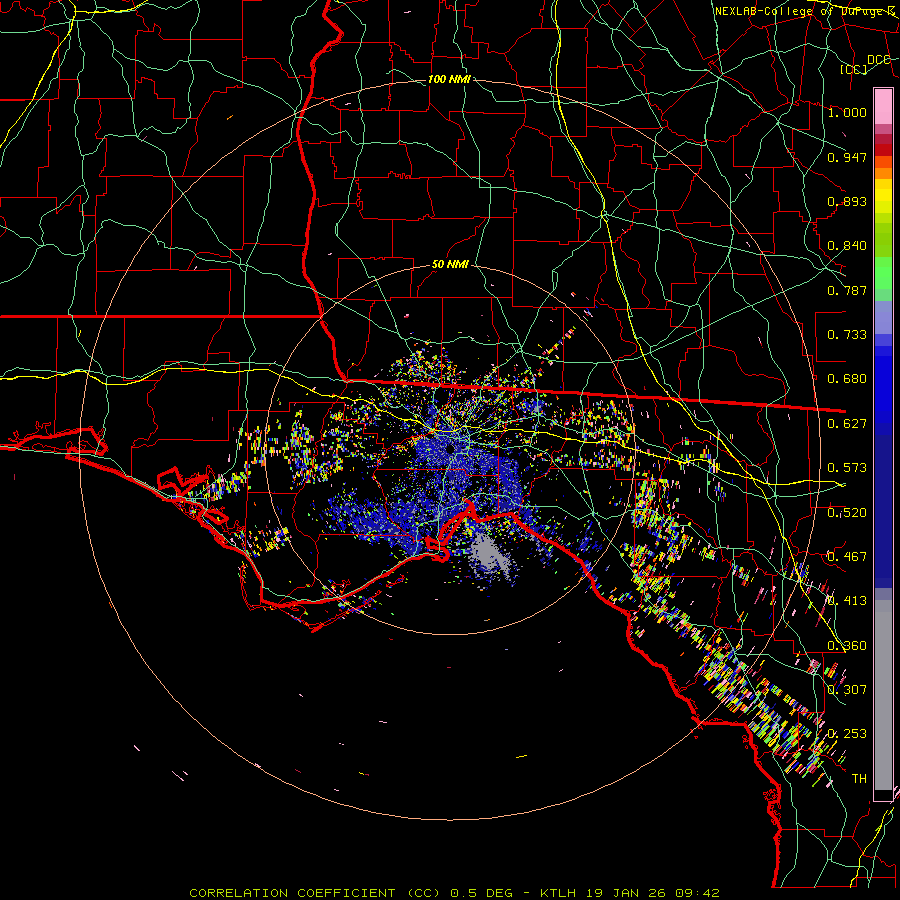Click the 0.947 scale value
Viewport: 900px width, 900px height.
pos(847,157)
